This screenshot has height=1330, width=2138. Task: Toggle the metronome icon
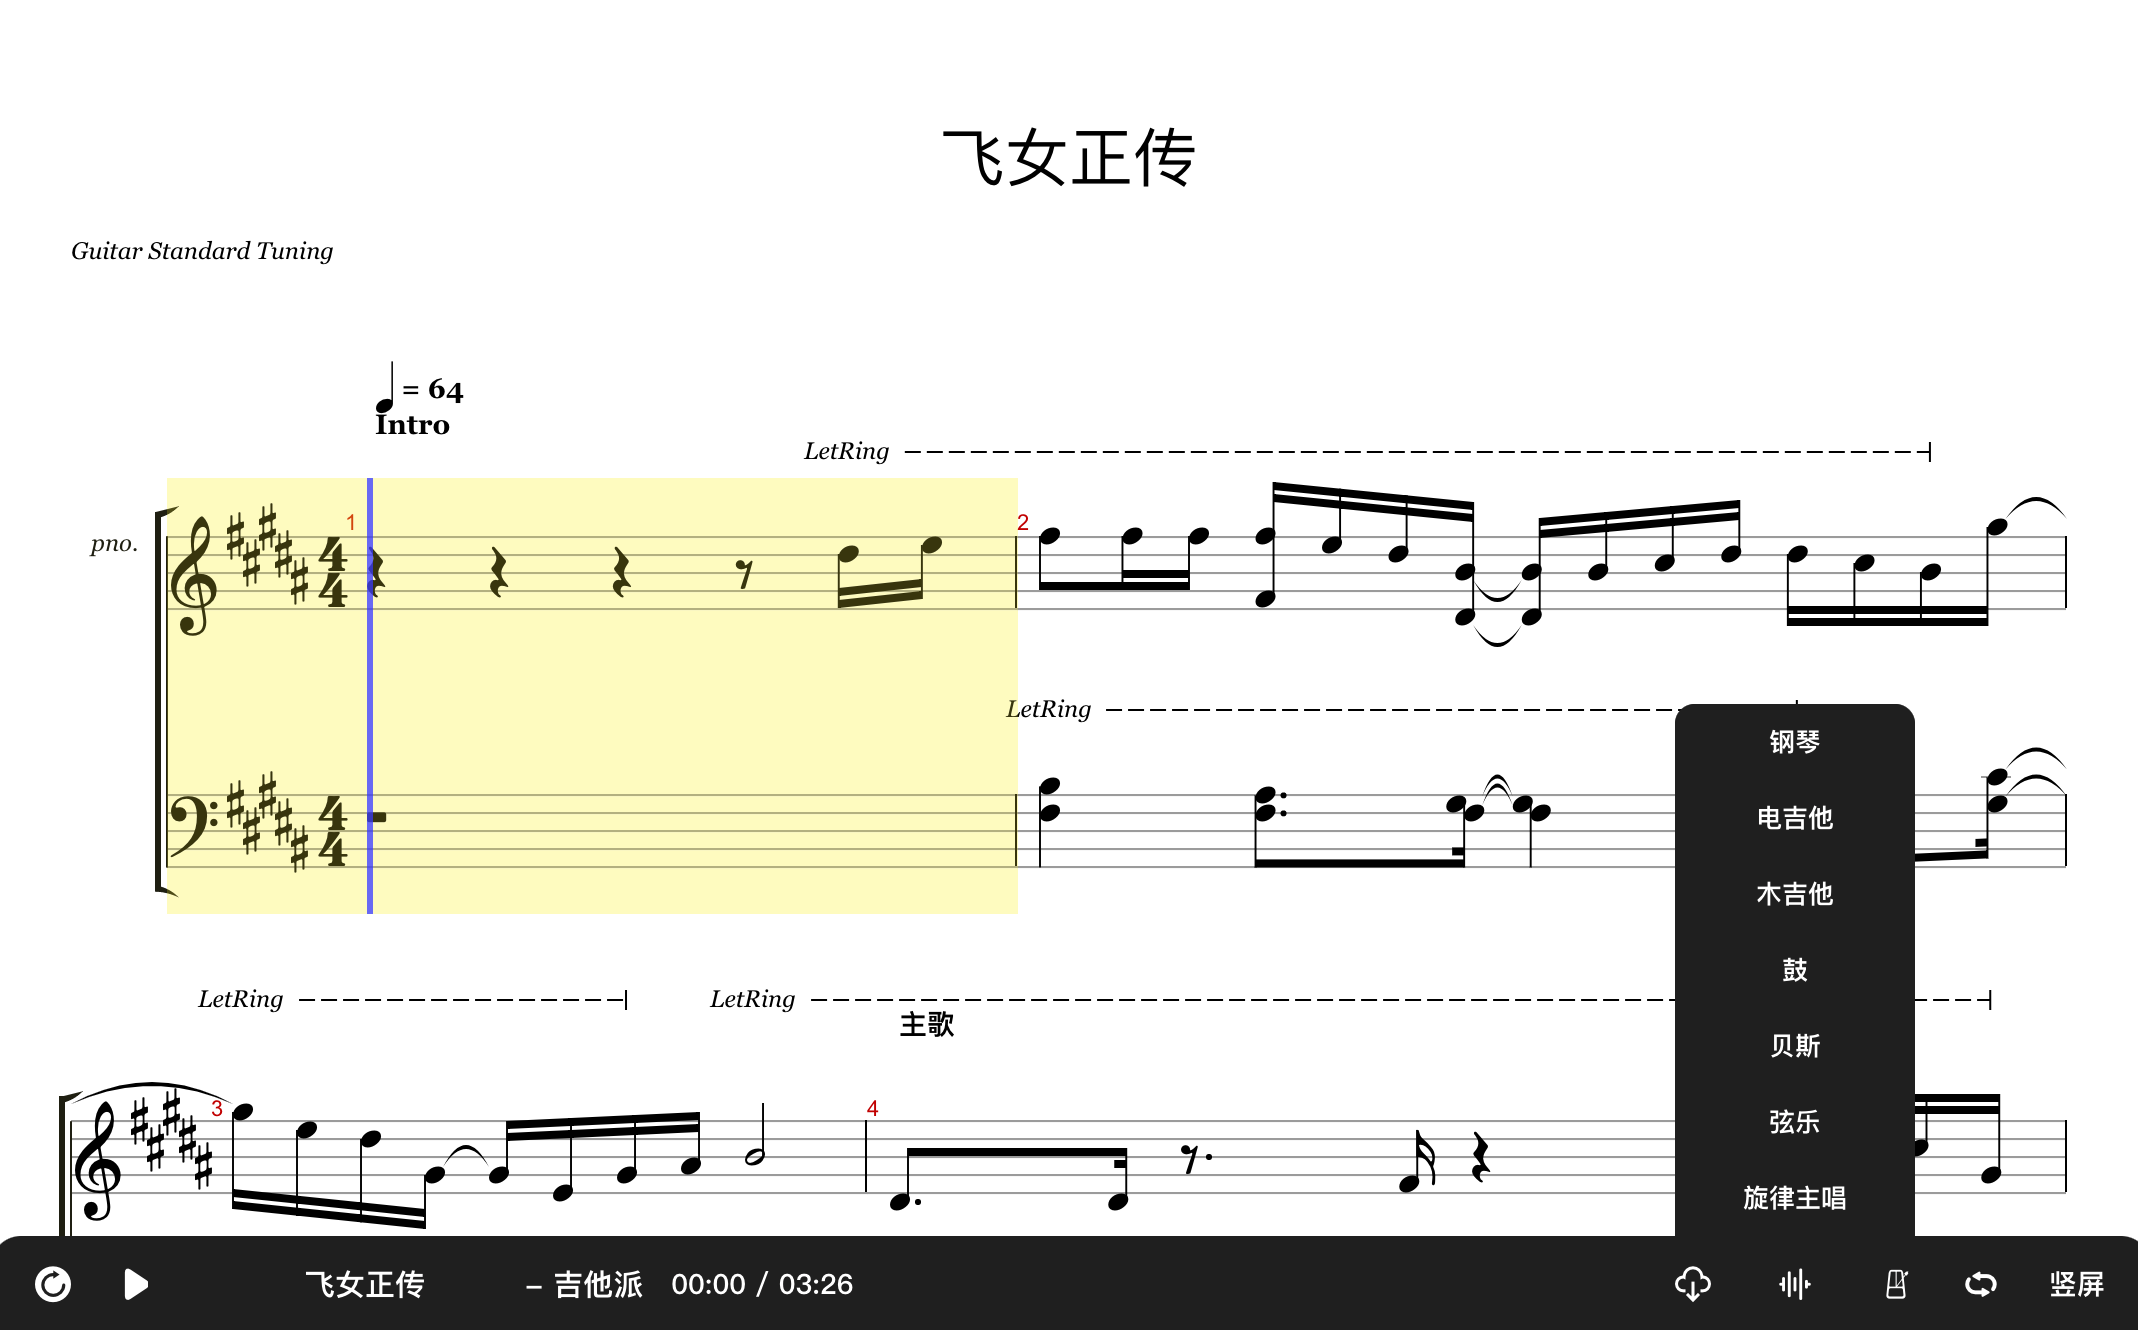tap(1896, 1284)
